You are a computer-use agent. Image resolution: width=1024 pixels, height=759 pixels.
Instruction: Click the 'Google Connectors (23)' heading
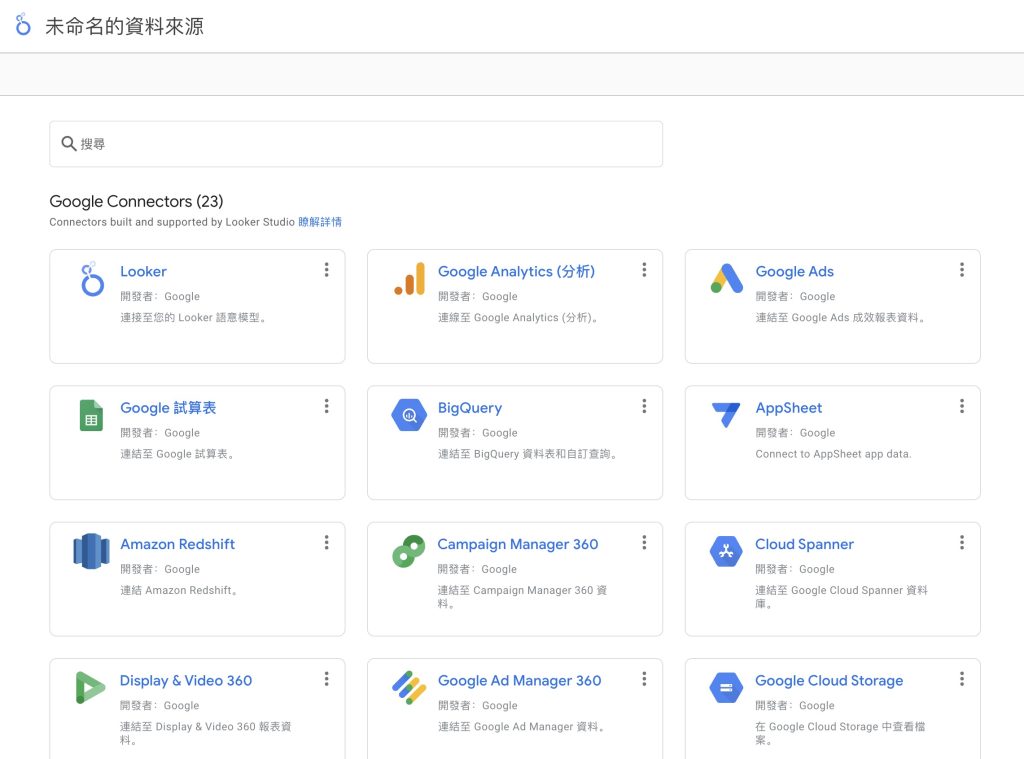pos(136,201)
